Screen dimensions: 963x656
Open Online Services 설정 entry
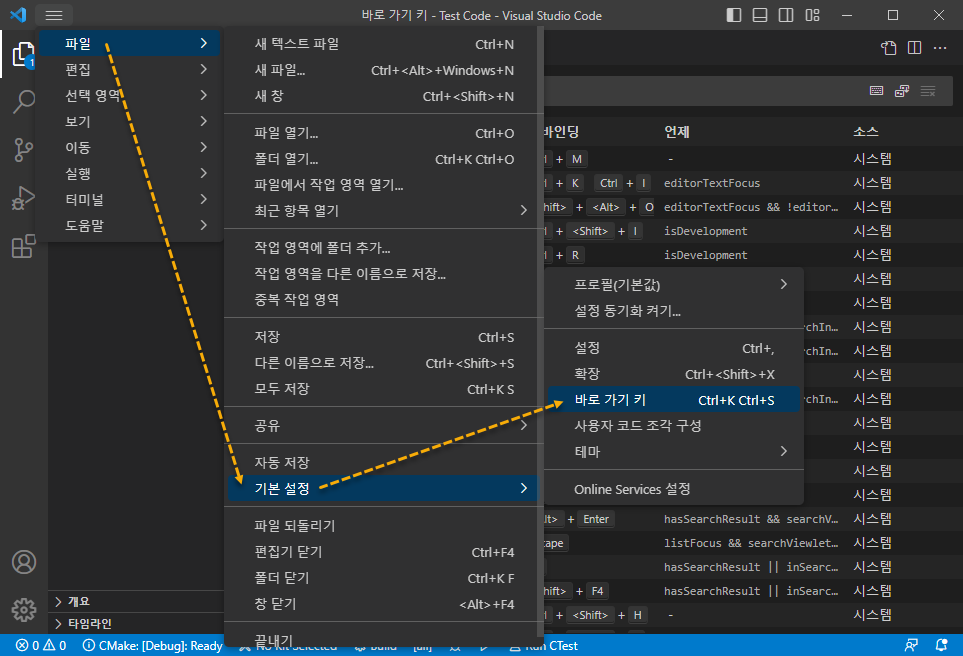pos(674,490)
